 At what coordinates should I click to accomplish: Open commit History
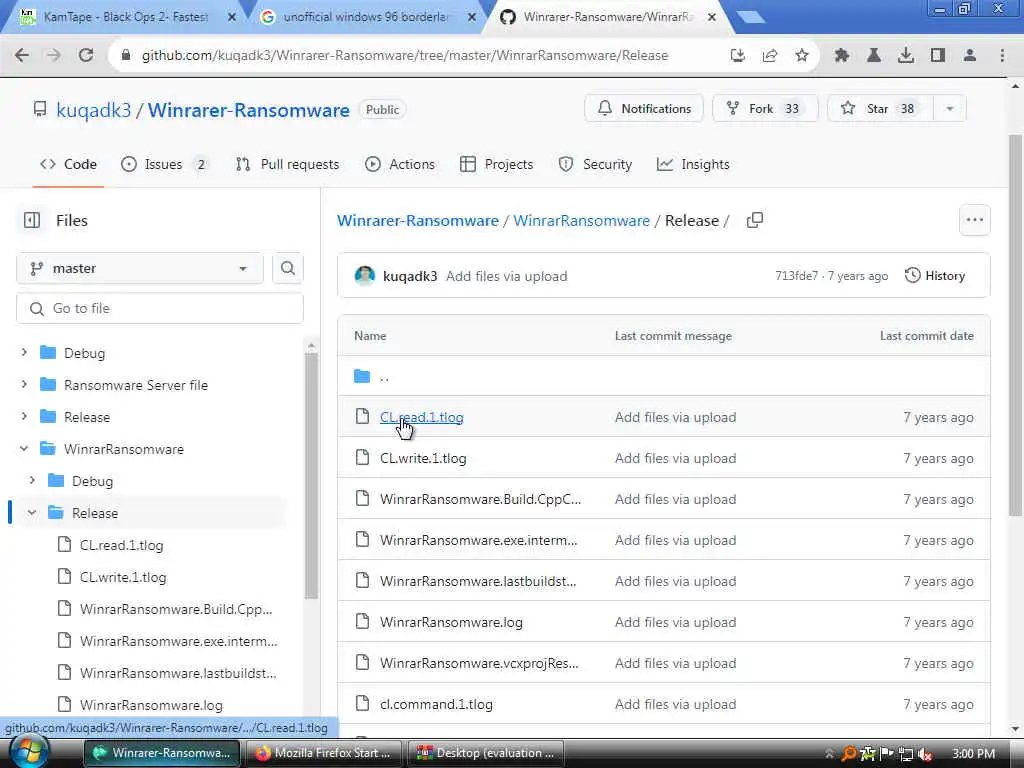click(935, 276)
